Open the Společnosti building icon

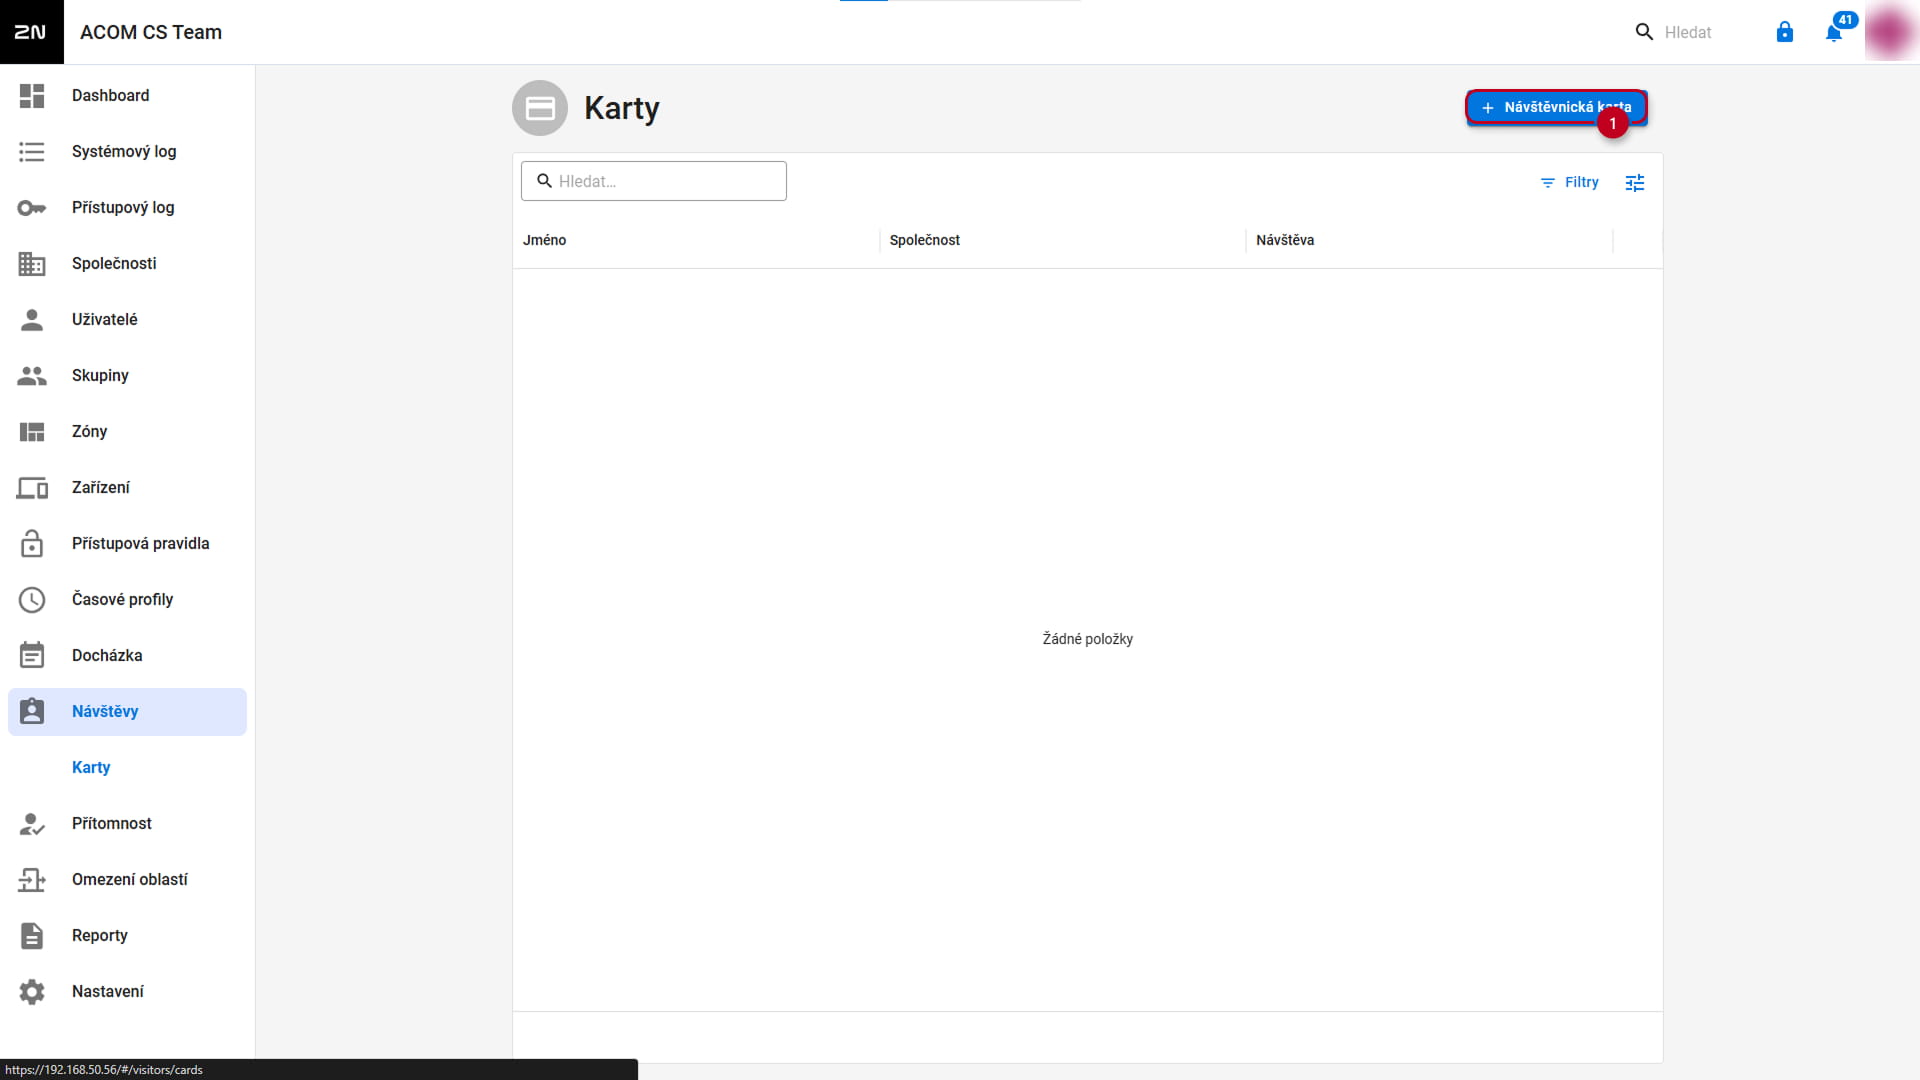click(32, 264)
